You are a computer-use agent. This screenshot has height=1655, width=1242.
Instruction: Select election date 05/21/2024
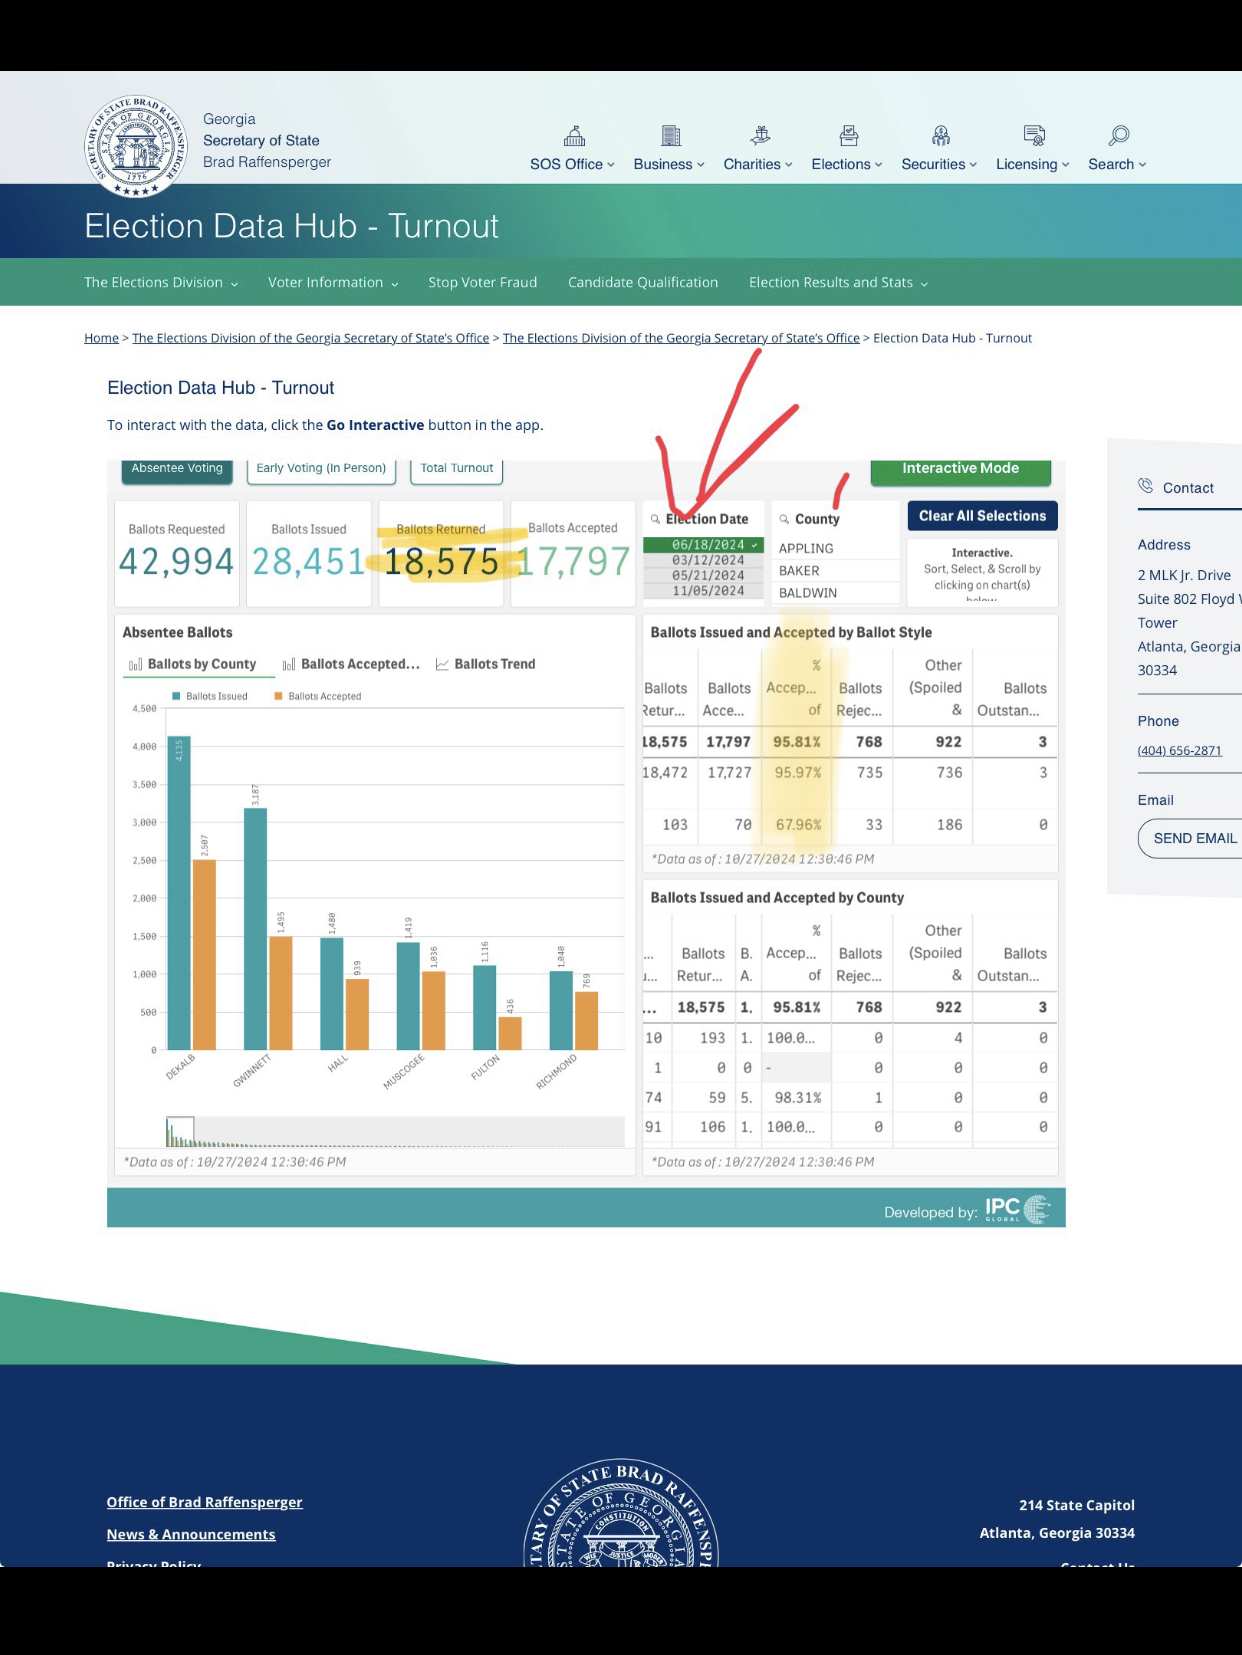pos(704,575)
